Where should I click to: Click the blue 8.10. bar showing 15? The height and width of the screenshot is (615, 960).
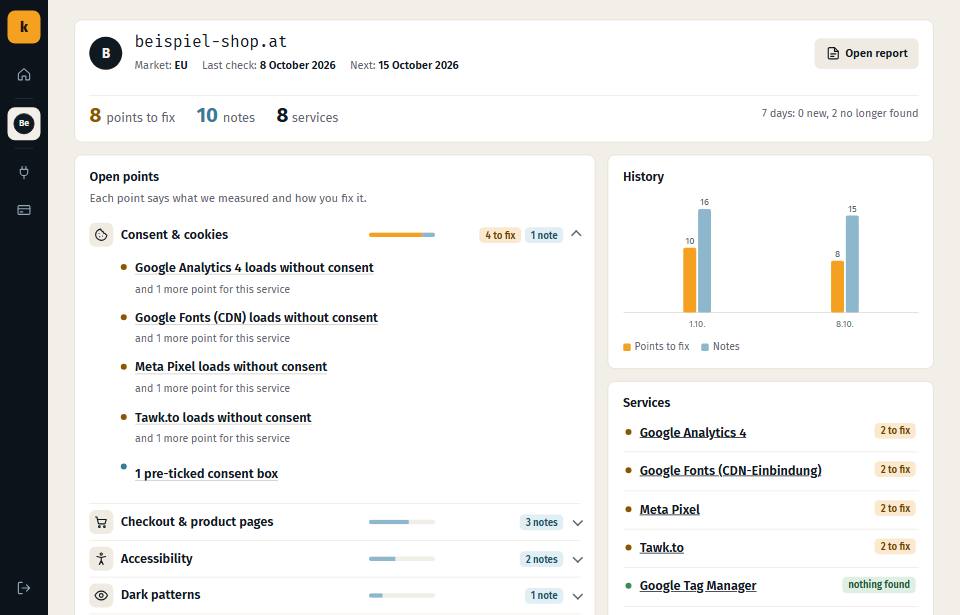click(x=852, y=264)
